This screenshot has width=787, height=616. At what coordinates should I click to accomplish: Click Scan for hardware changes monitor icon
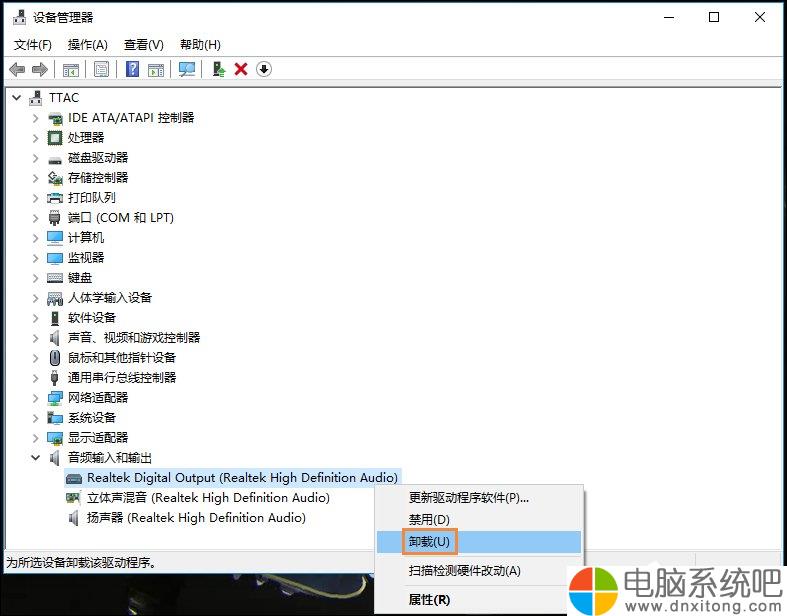point(187,69)
